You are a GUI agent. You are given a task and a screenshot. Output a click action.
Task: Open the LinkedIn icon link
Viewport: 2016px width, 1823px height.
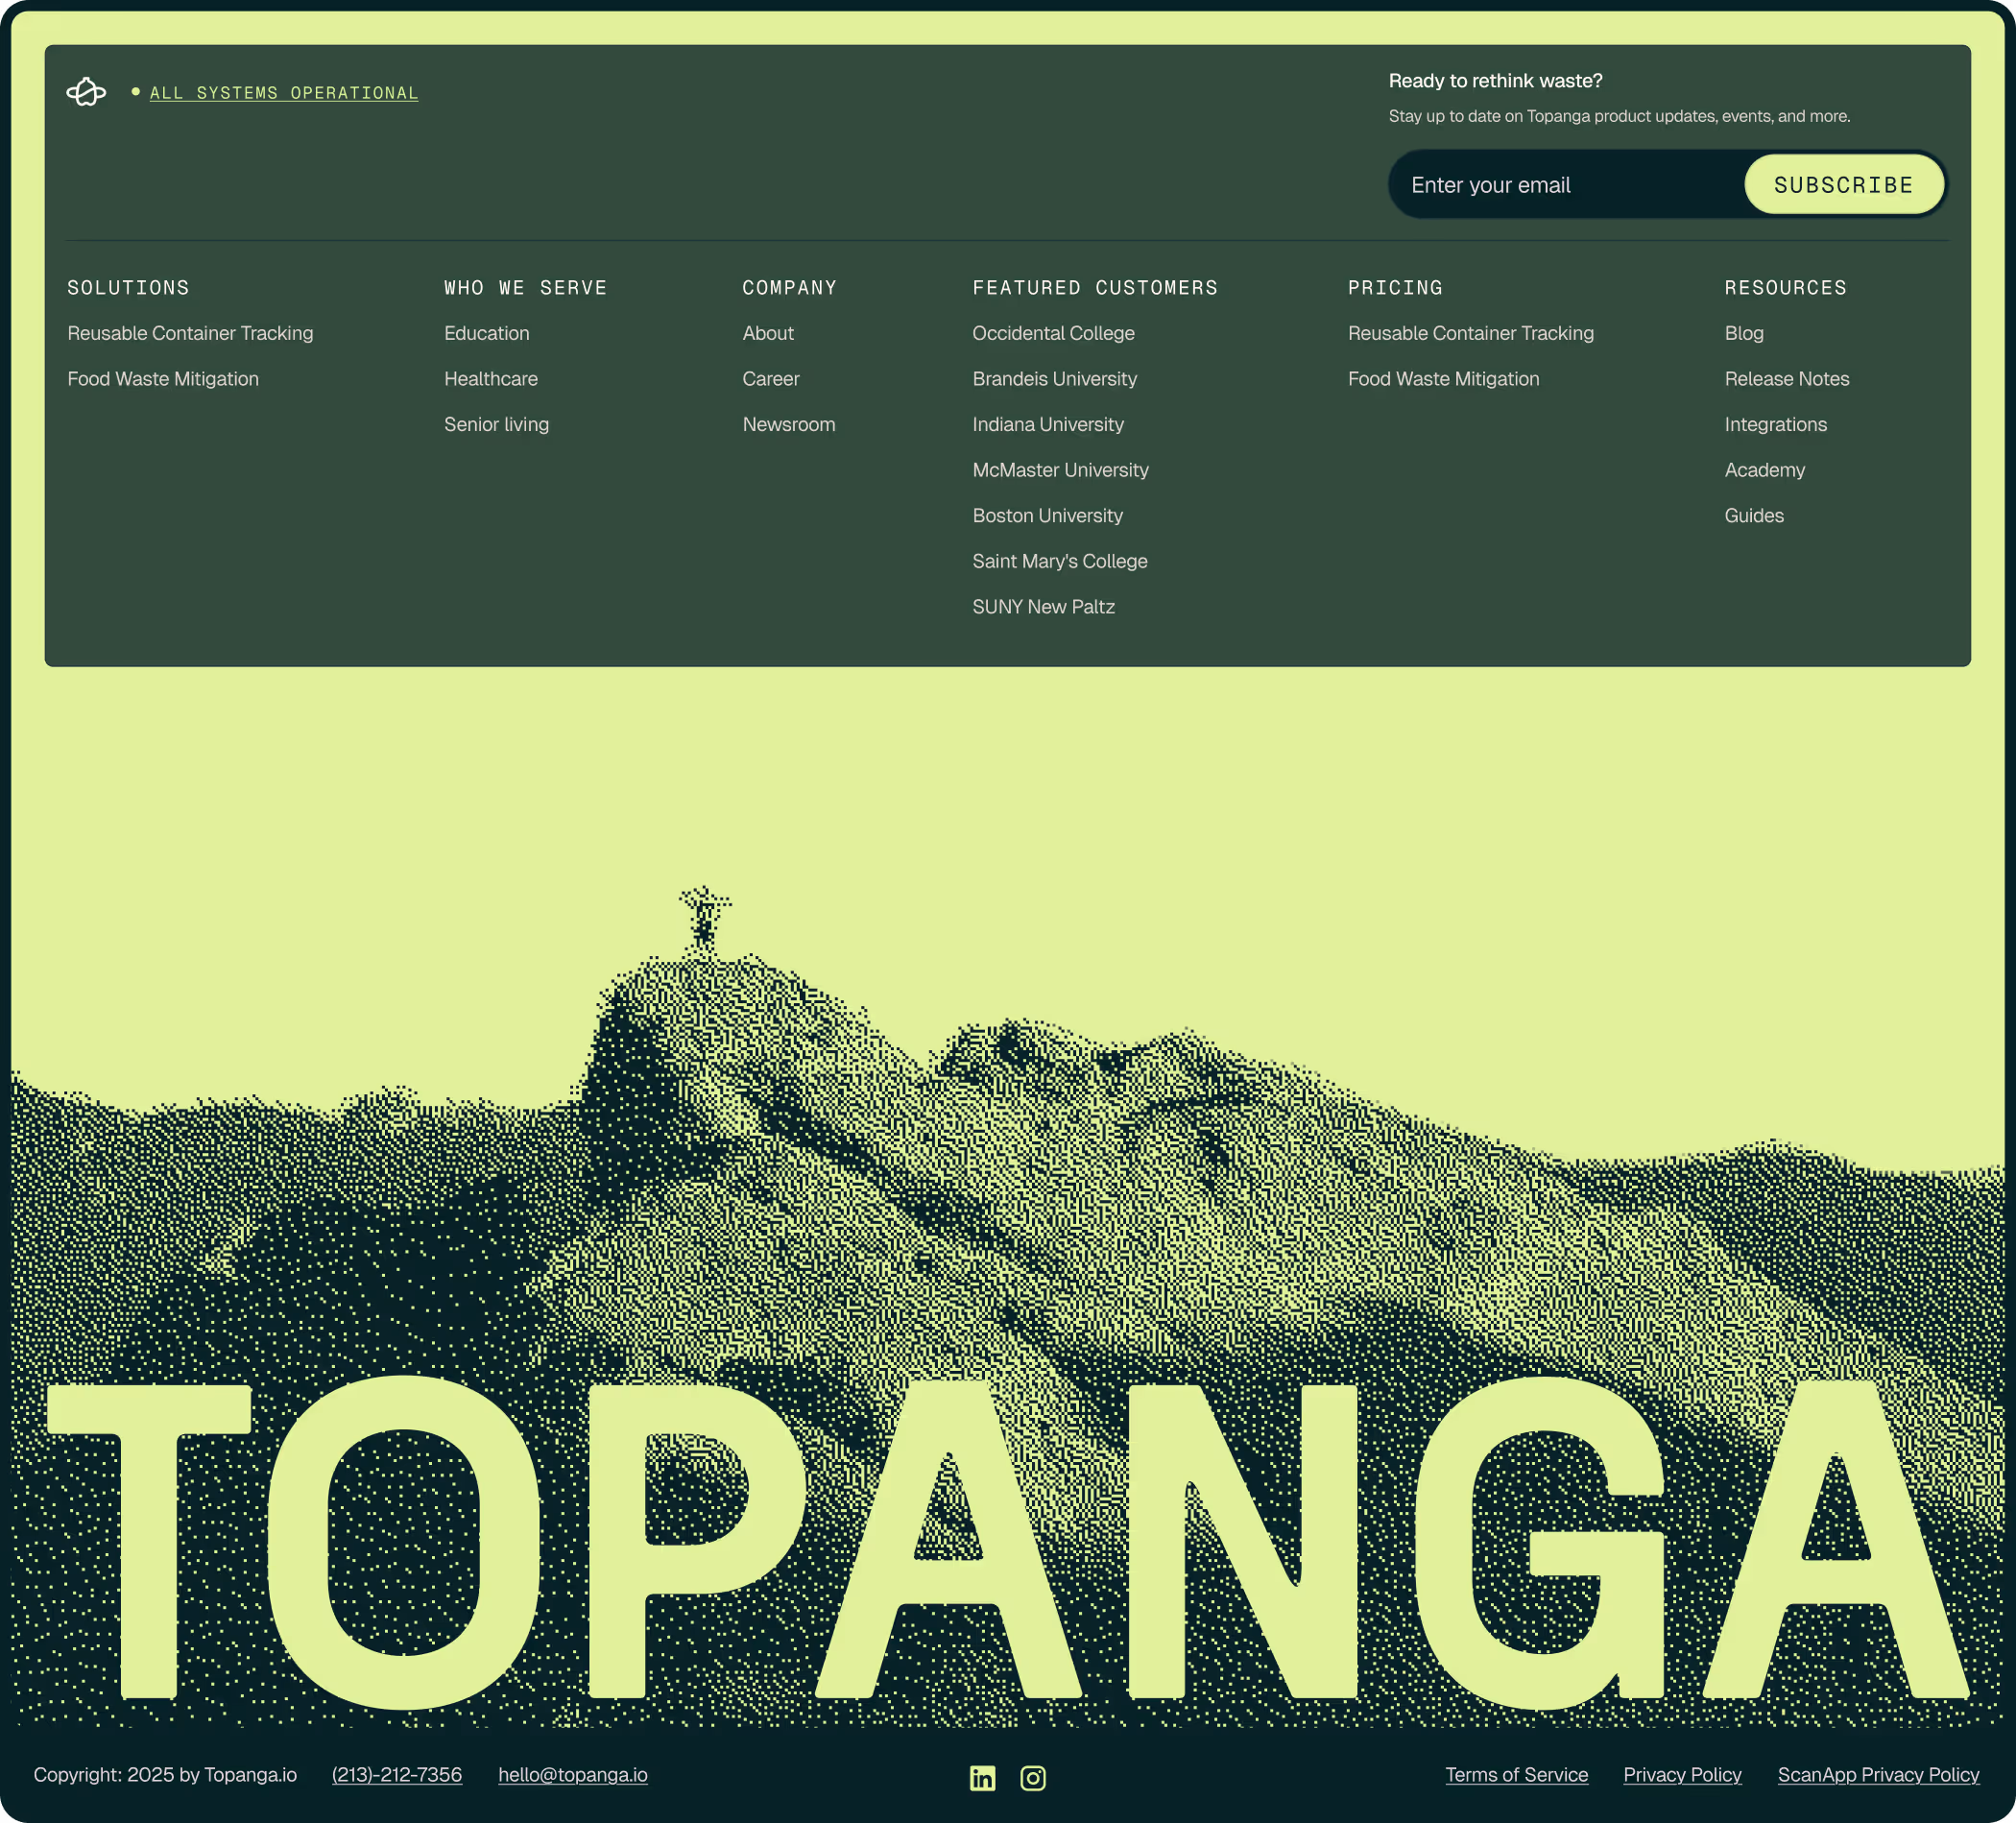pyautogui.click(x=982, y=1777)
